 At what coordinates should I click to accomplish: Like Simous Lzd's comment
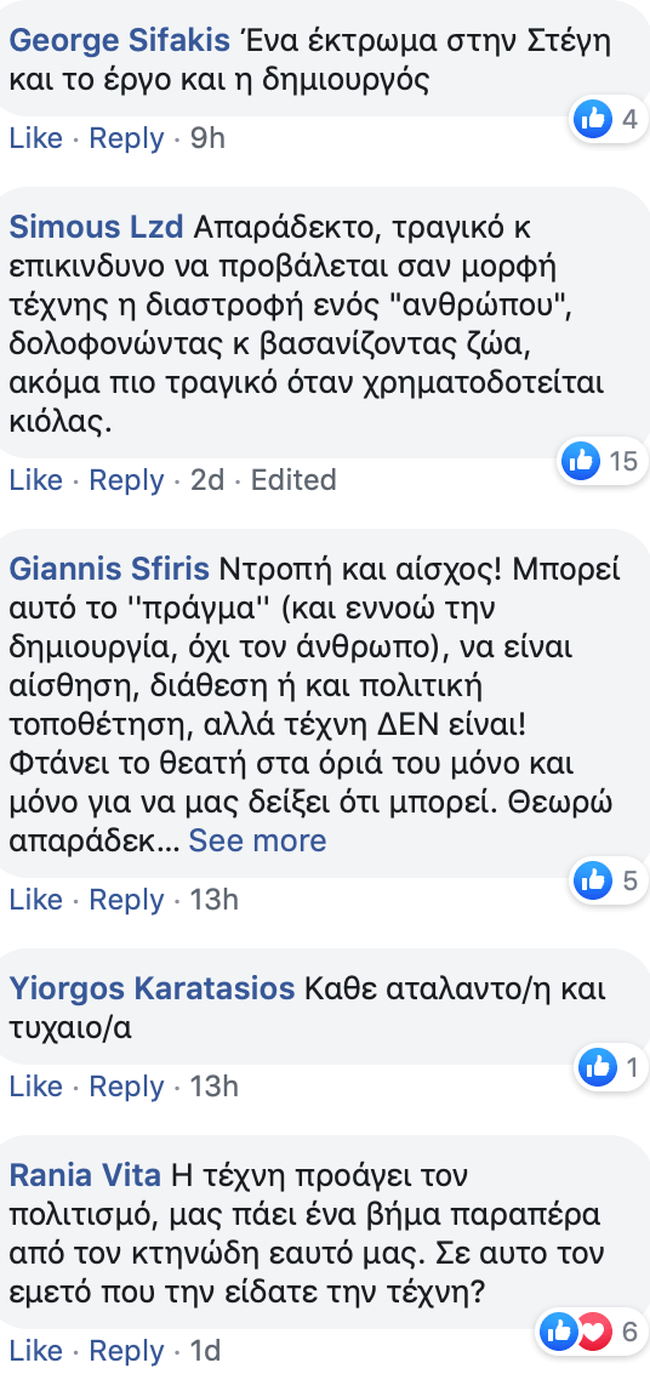point(36,480)
